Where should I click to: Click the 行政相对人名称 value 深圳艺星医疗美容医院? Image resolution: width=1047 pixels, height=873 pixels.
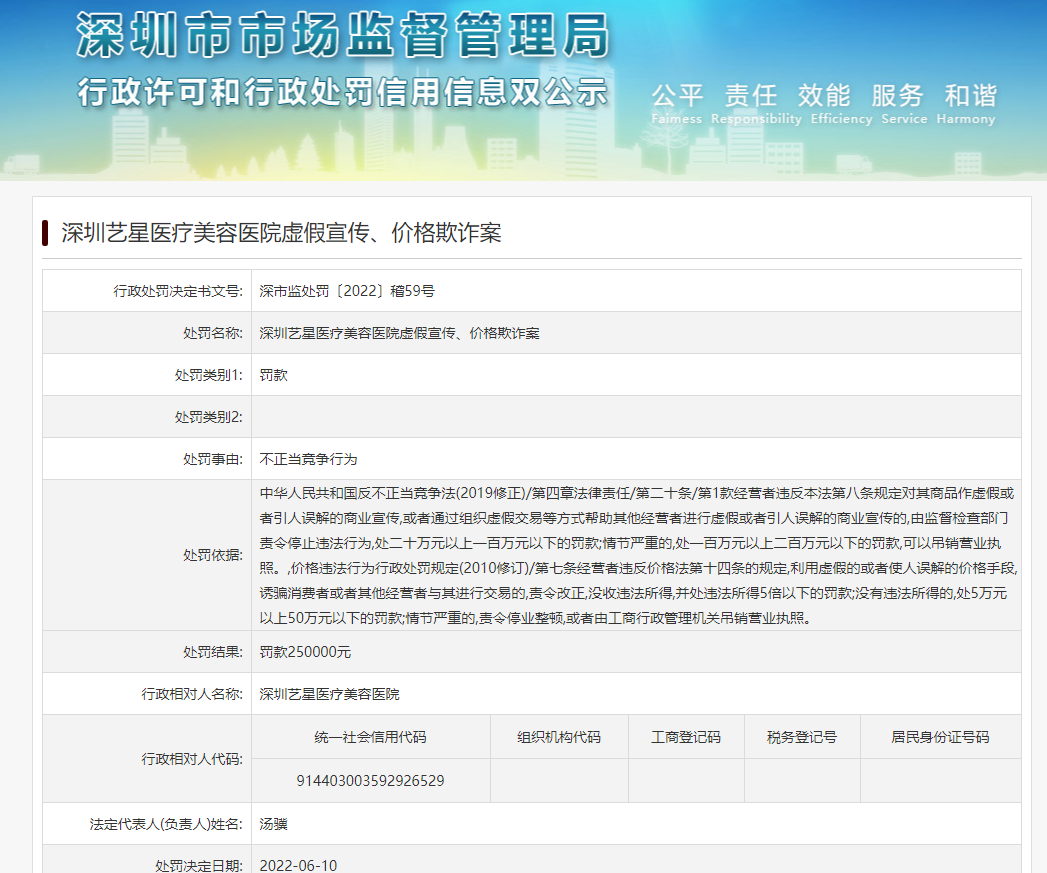pyautogui.click(x=329, y=693)
